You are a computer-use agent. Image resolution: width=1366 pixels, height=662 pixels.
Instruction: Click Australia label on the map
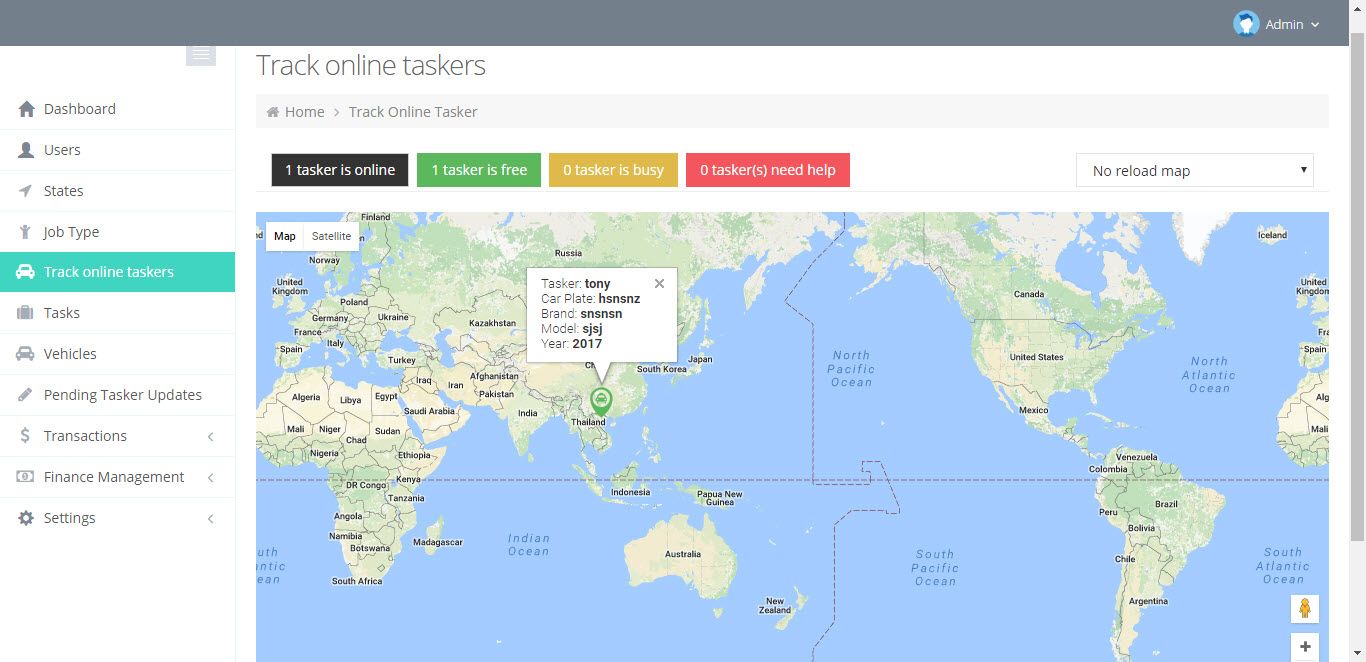point(683,554)
